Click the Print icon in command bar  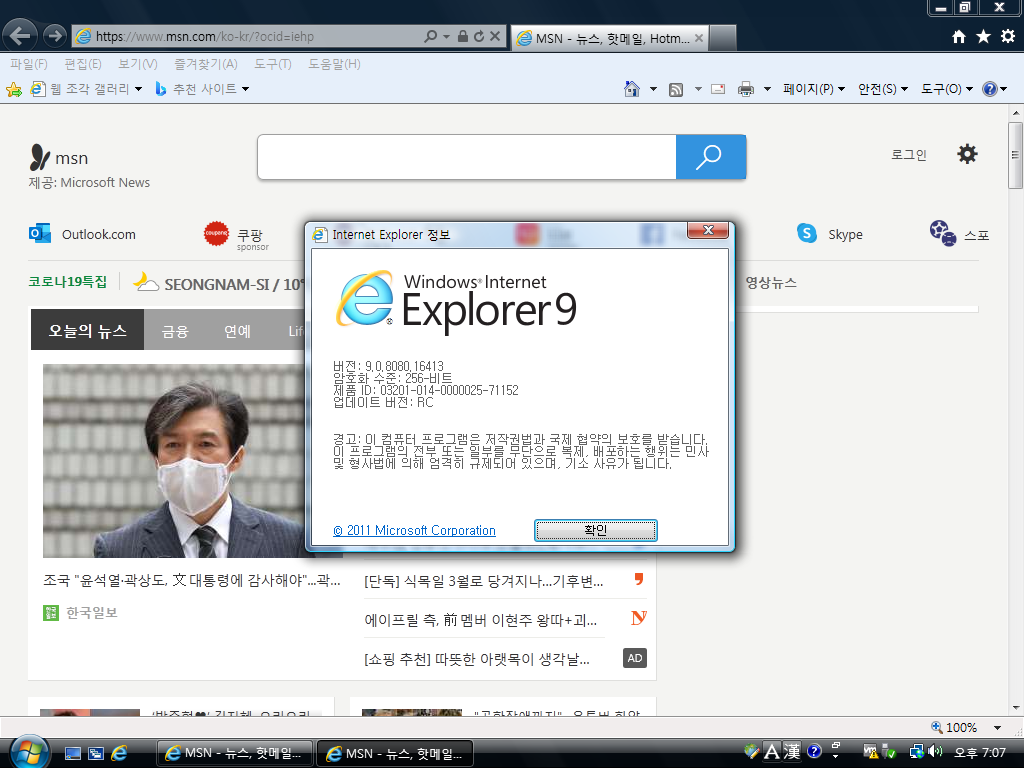[746, 88]
